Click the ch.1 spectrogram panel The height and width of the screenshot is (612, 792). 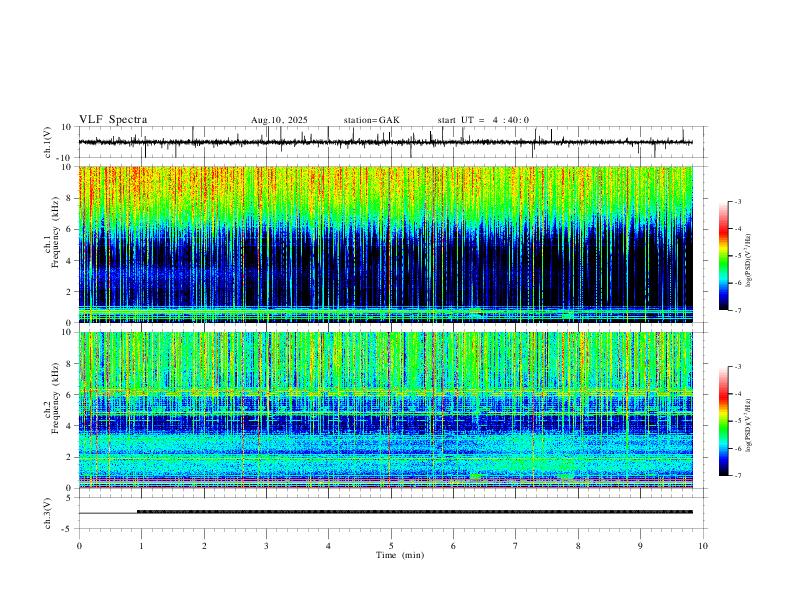pyautogui.click(x=386, y=244)
